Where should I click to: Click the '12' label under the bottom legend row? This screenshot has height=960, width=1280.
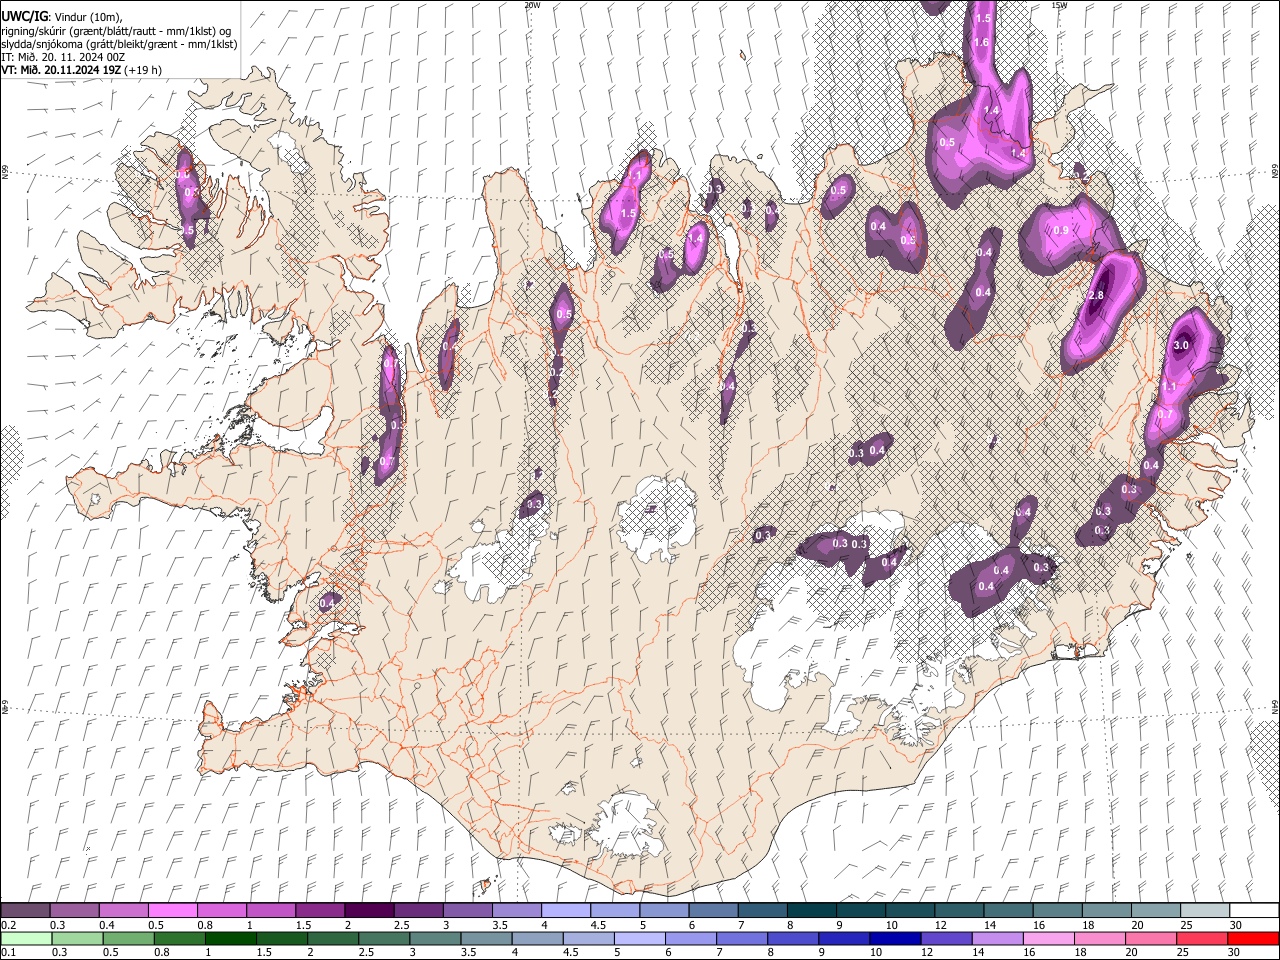928,952
